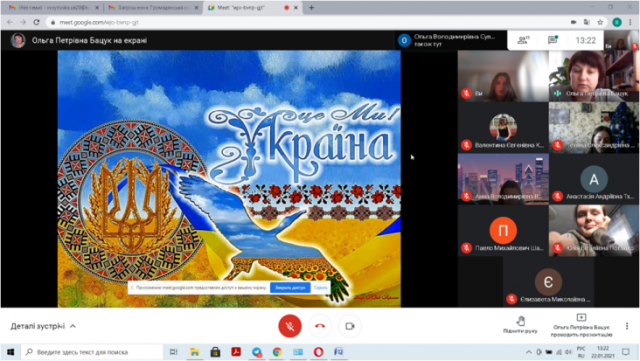The width and height of the screenshot is (640, 361).
Task: Click the raise hand icon
Action: [x=520, y=321]
